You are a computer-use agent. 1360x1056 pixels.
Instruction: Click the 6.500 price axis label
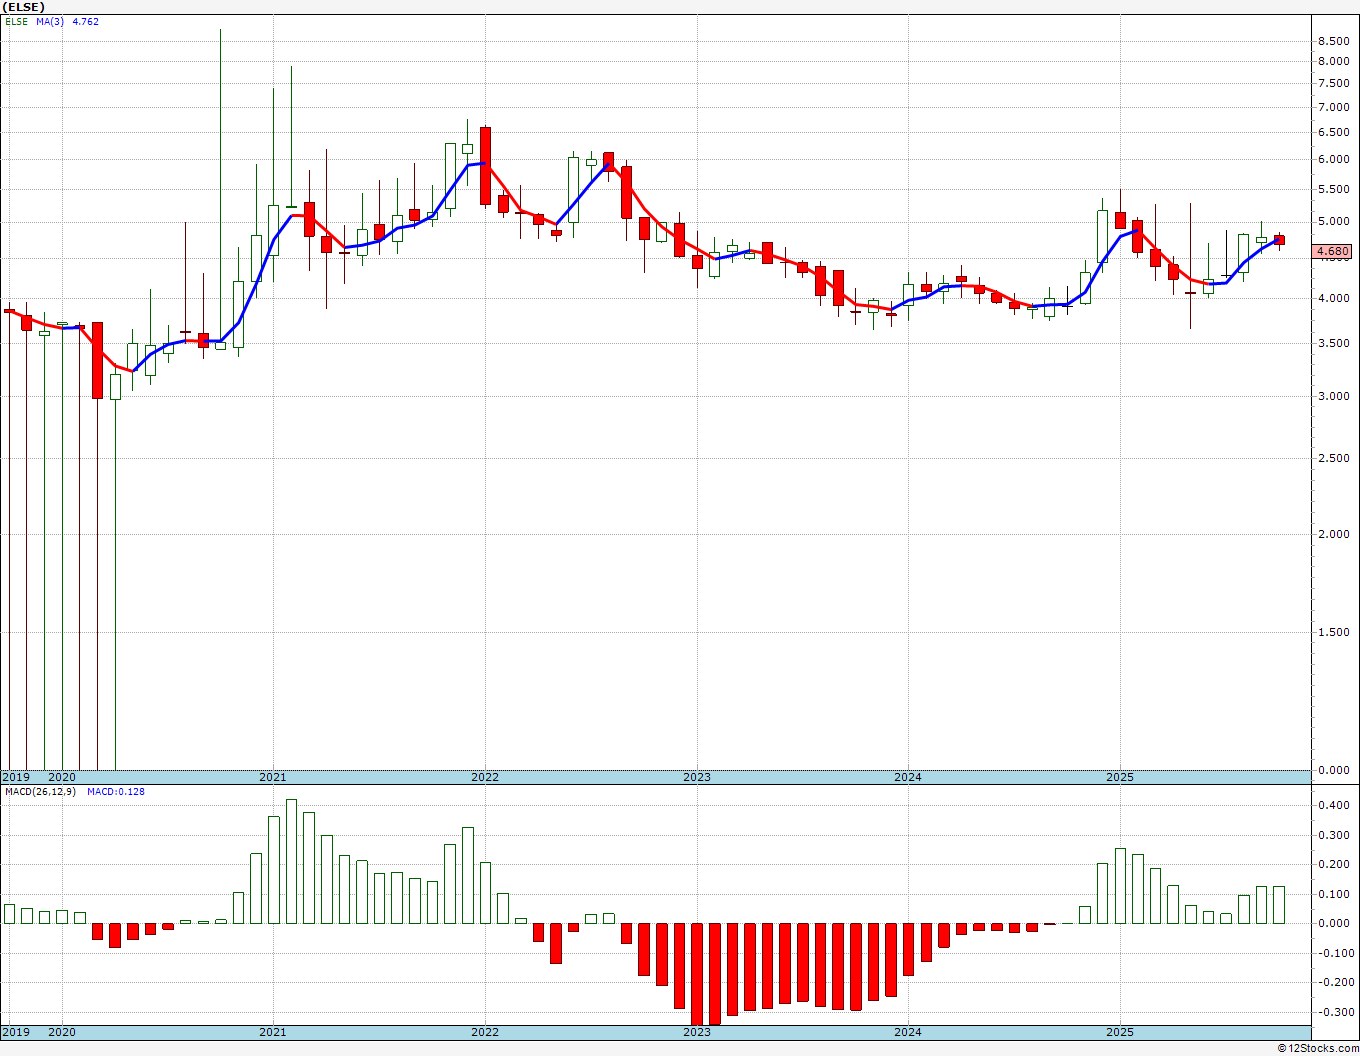point(1334,132)
